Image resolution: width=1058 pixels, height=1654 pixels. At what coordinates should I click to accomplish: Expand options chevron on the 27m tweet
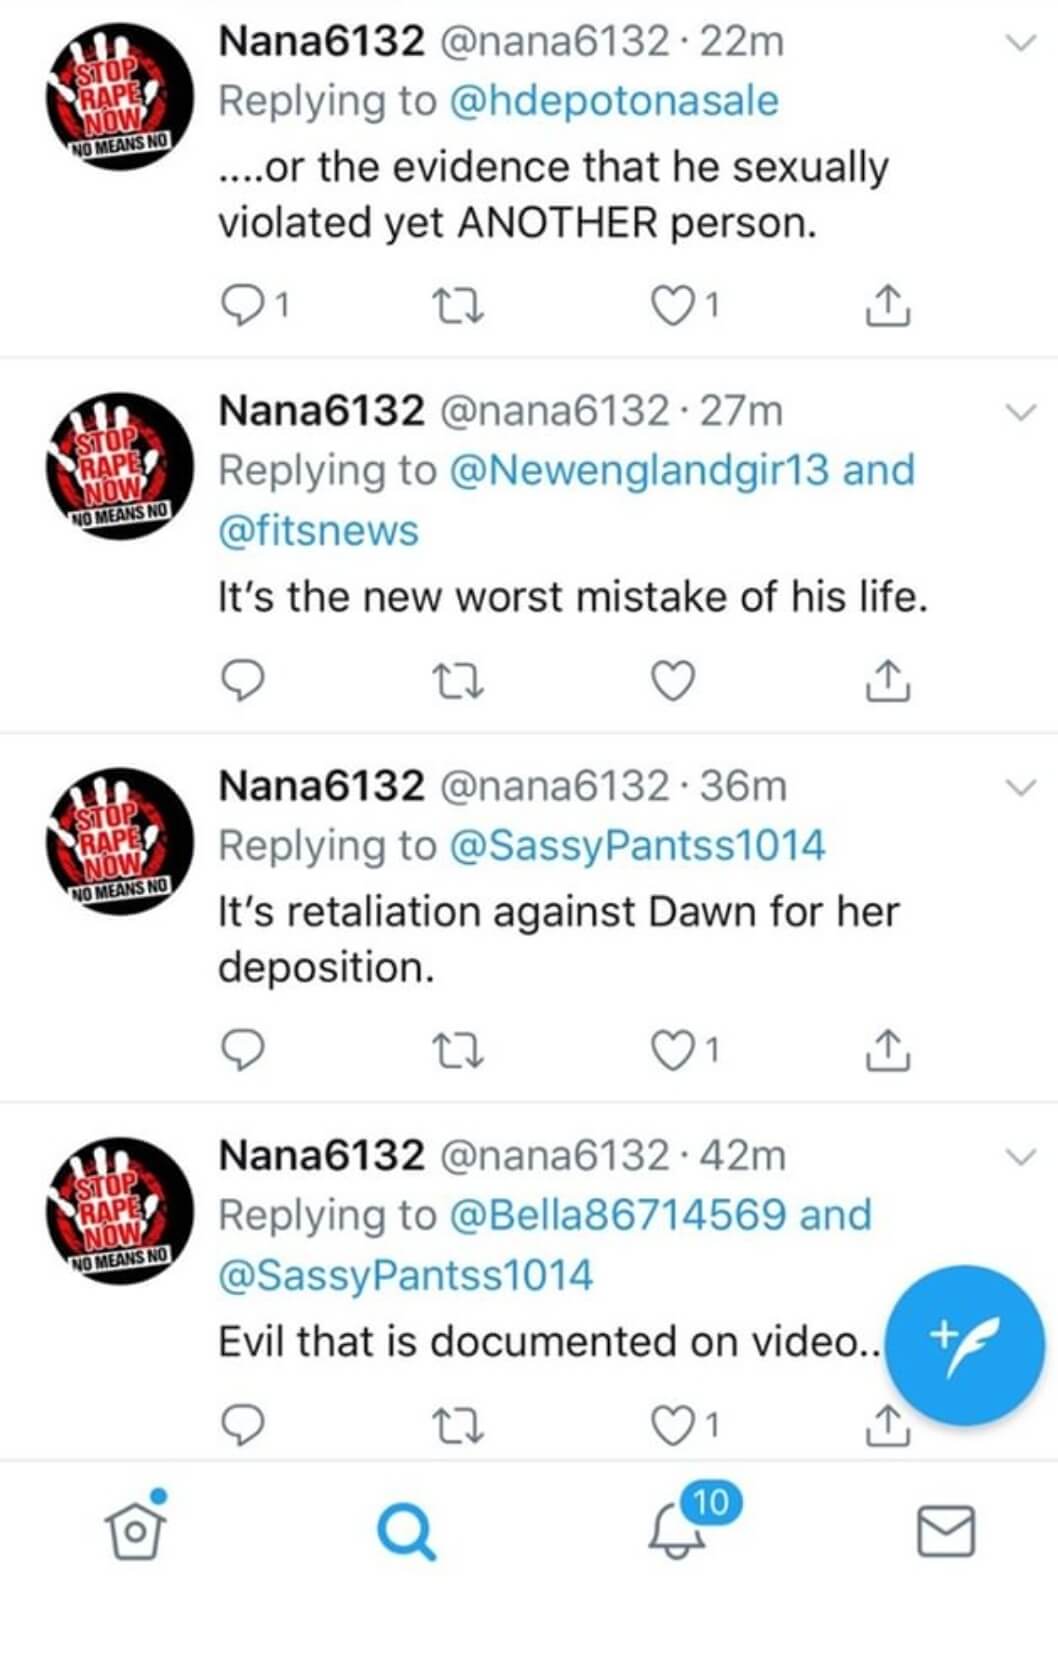[1020, 412]
